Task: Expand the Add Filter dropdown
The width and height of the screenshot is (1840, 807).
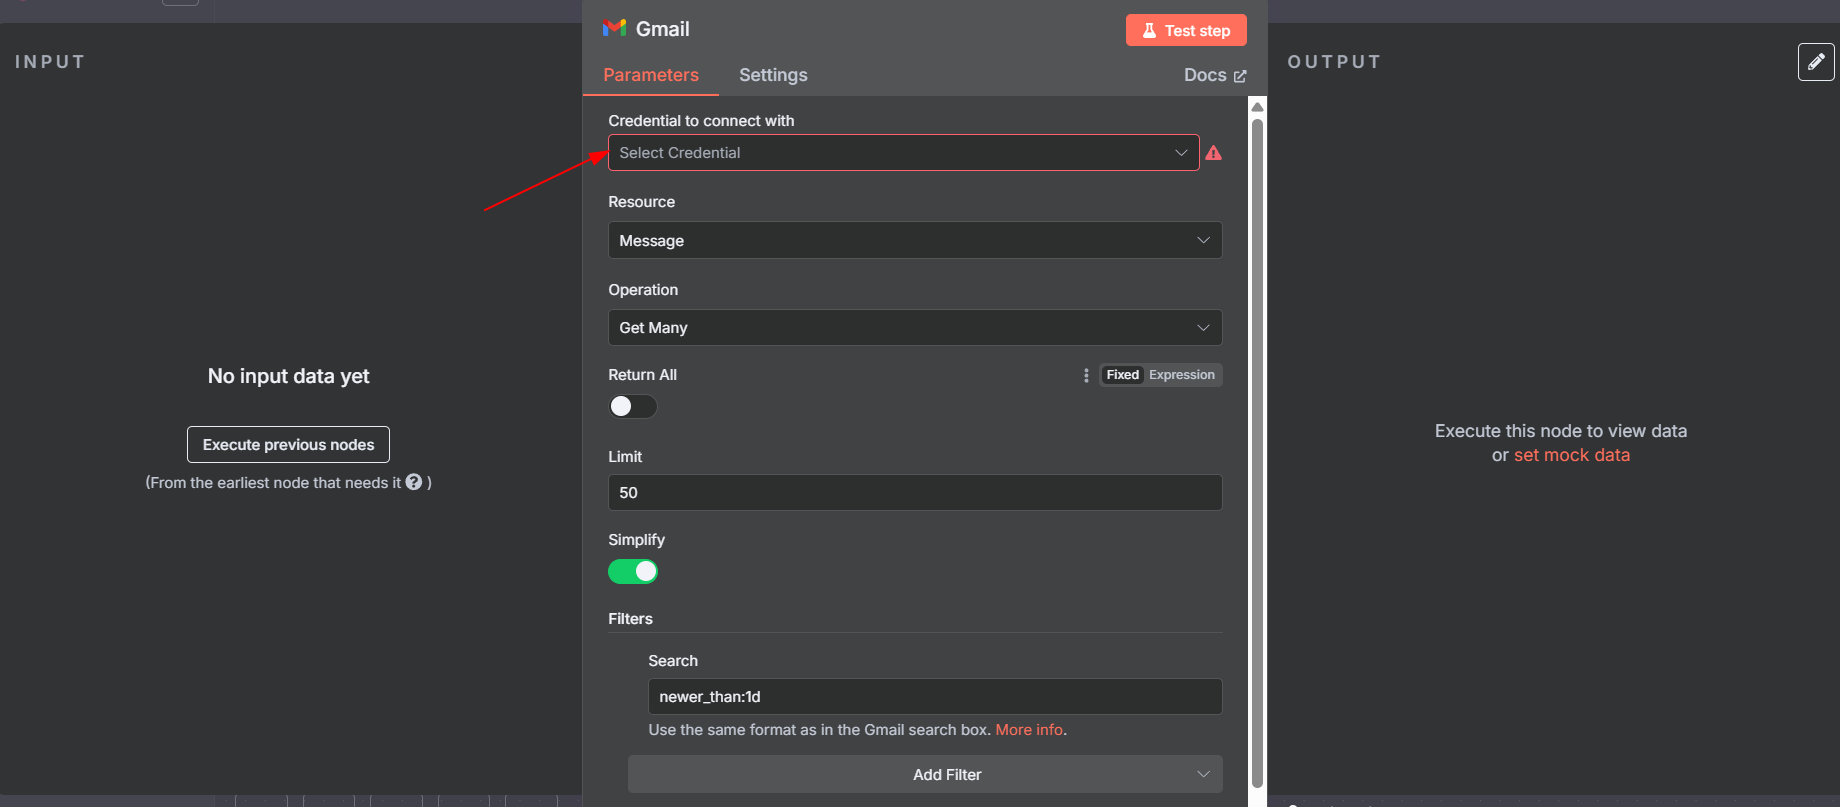Action: pyautogui.click(x=925, y=774)
